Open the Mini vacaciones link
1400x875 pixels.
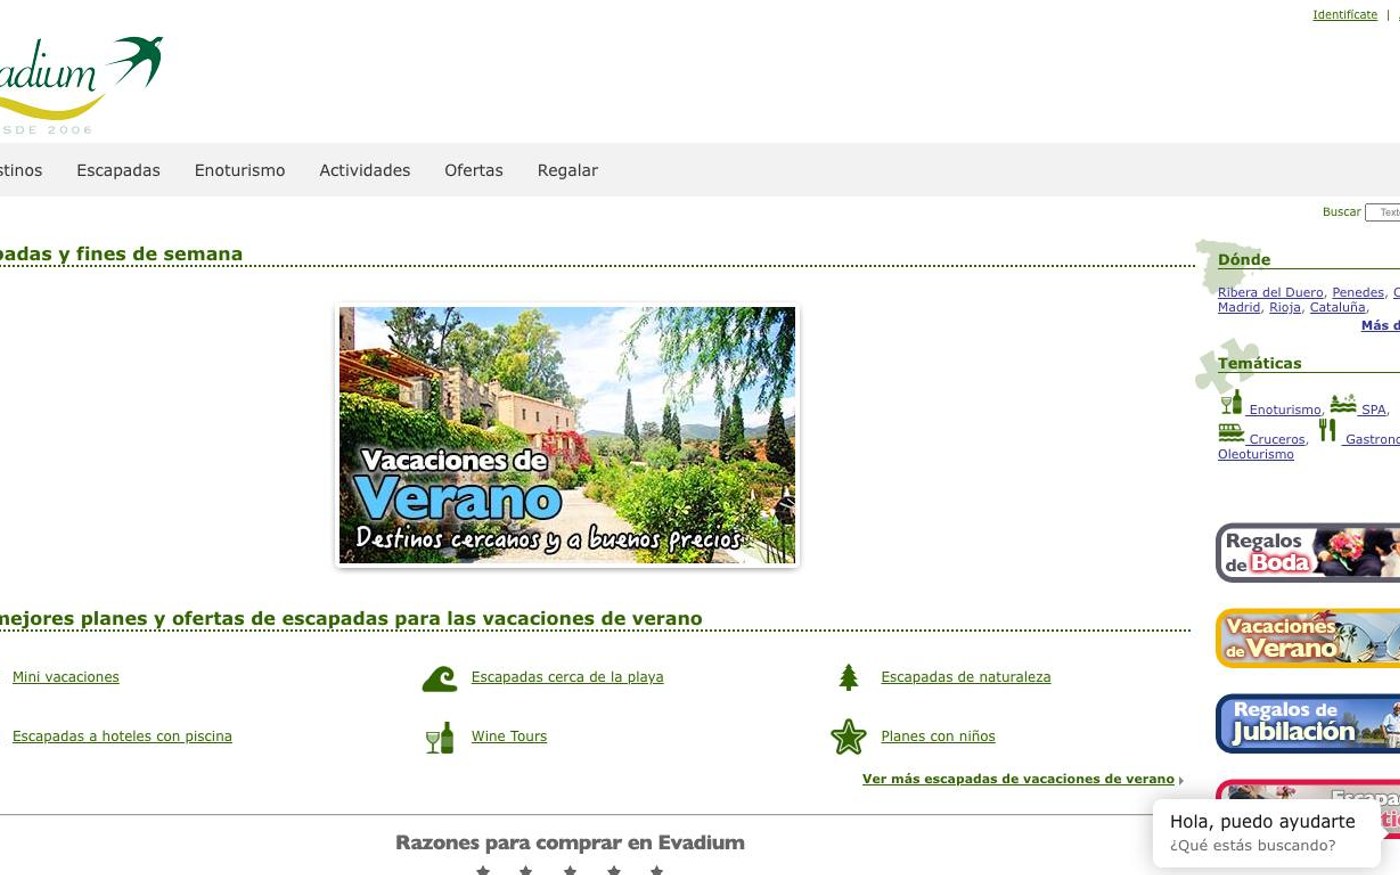[x=66, y=677]
